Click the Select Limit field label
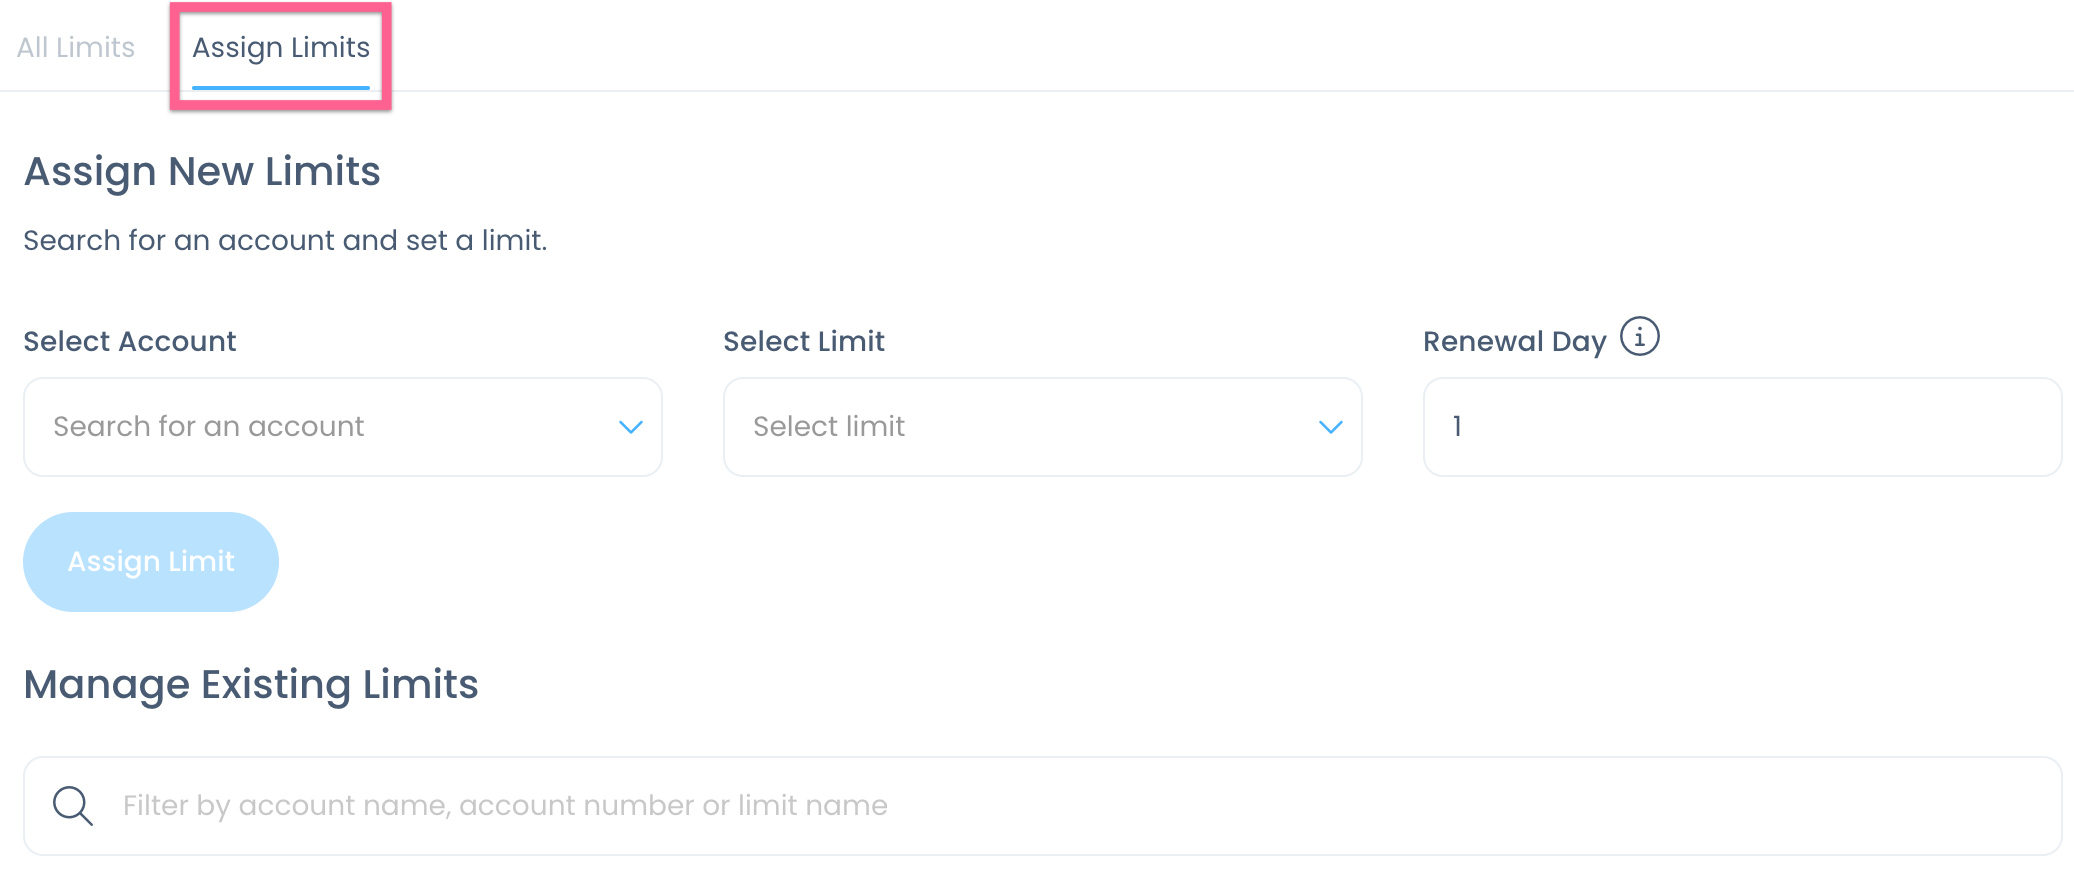 [804, 342]
